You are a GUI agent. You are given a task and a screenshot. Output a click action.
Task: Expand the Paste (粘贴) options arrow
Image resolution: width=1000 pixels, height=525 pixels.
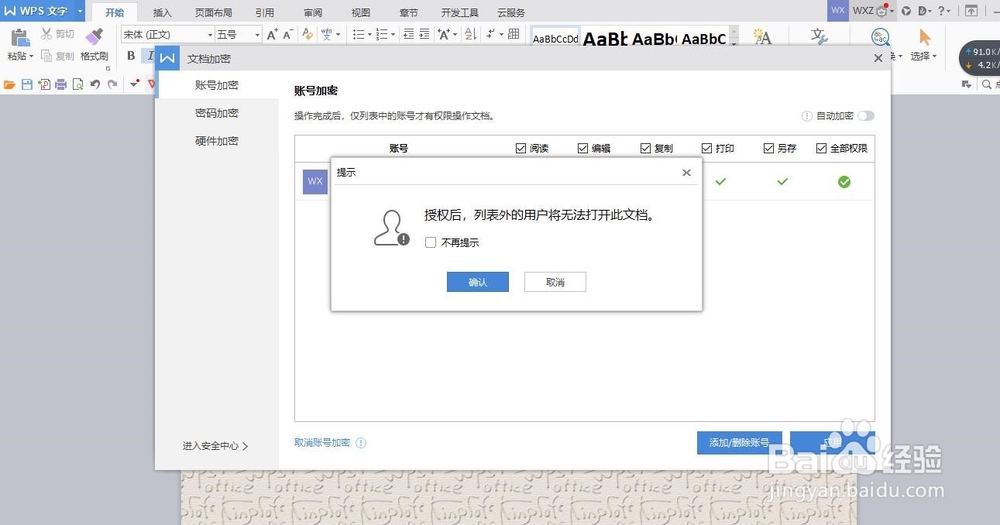point(30,56)
